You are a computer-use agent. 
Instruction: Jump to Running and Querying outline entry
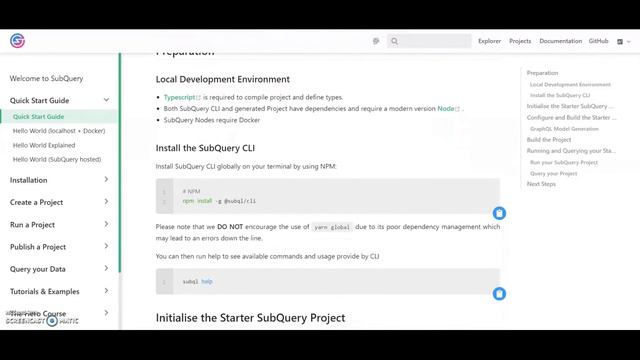(571, 151)
